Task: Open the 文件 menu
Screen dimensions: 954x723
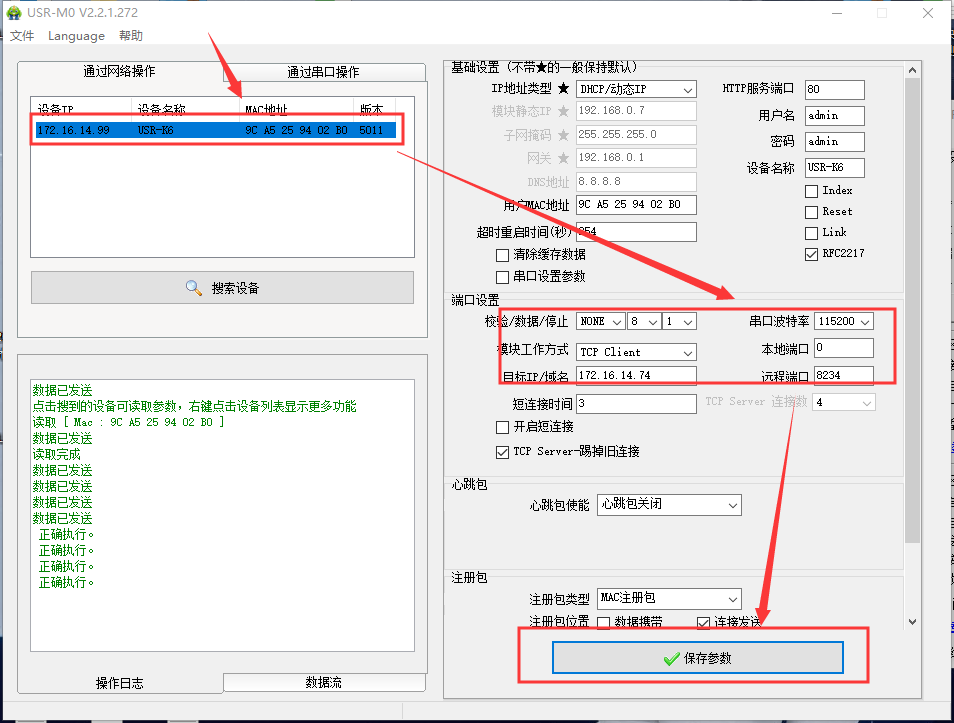Action: click(22, 36)
